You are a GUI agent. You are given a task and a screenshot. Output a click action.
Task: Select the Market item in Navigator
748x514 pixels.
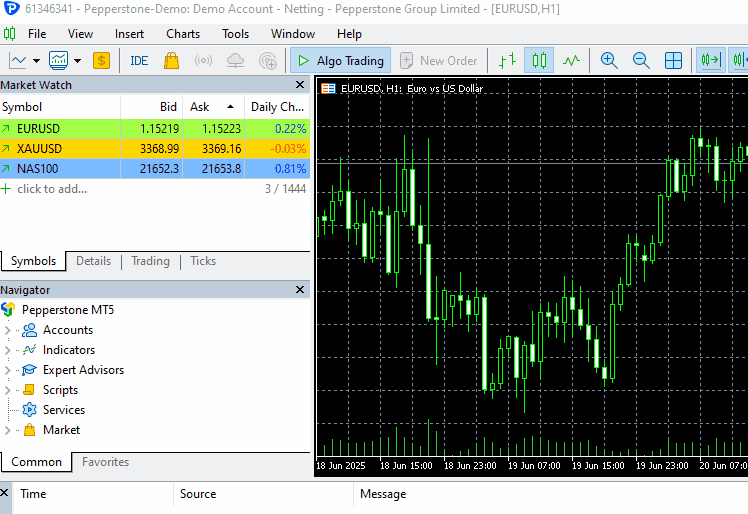[x=62, y=430]
